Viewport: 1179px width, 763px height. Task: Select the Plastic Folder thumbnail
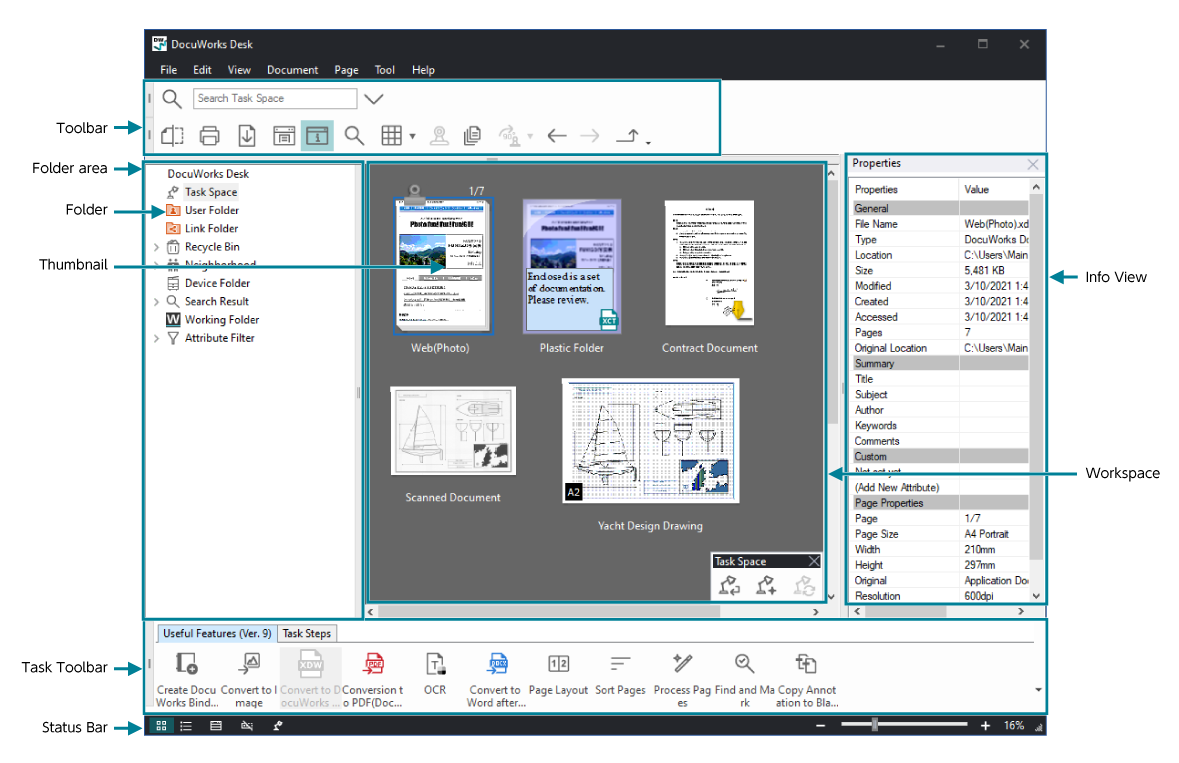pos(571,266)
